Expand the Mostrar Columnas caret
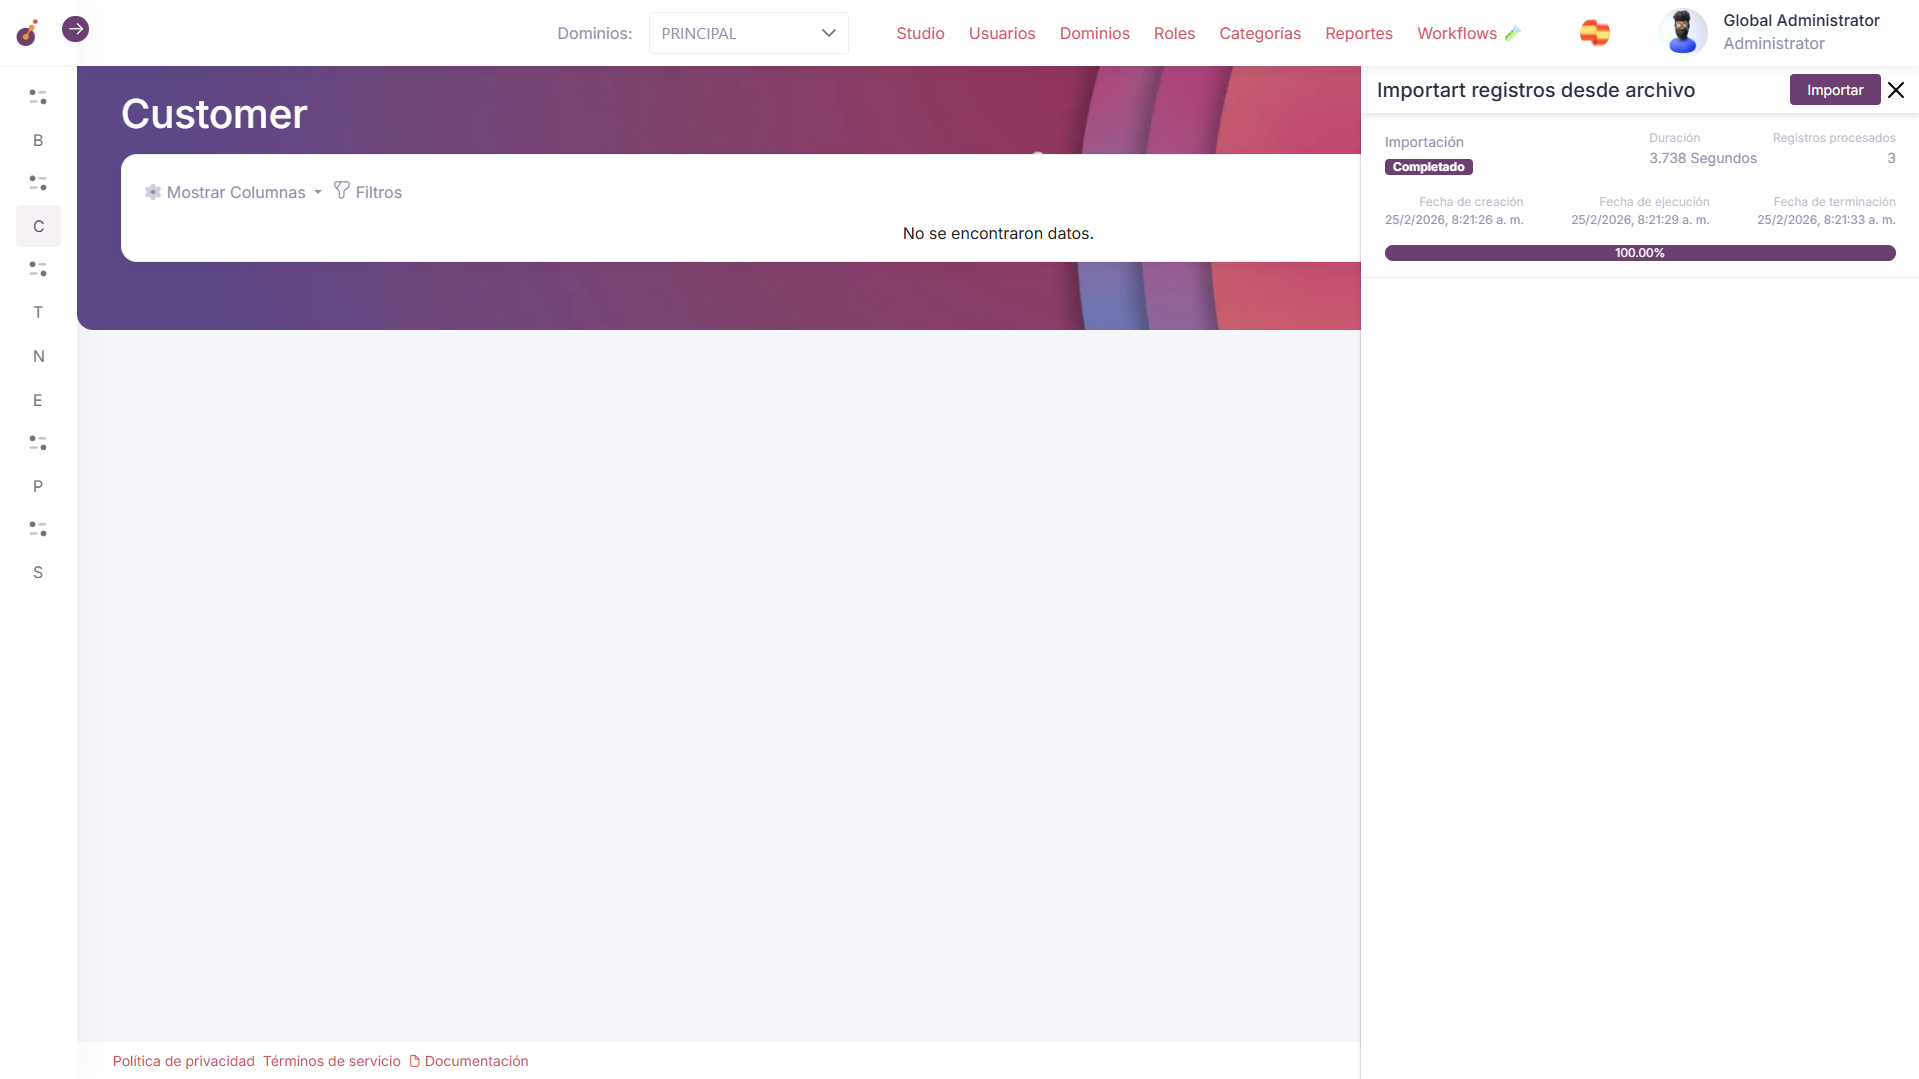Image resolution: width=1919 pixels, height=1079 pixels. (318, 192)
